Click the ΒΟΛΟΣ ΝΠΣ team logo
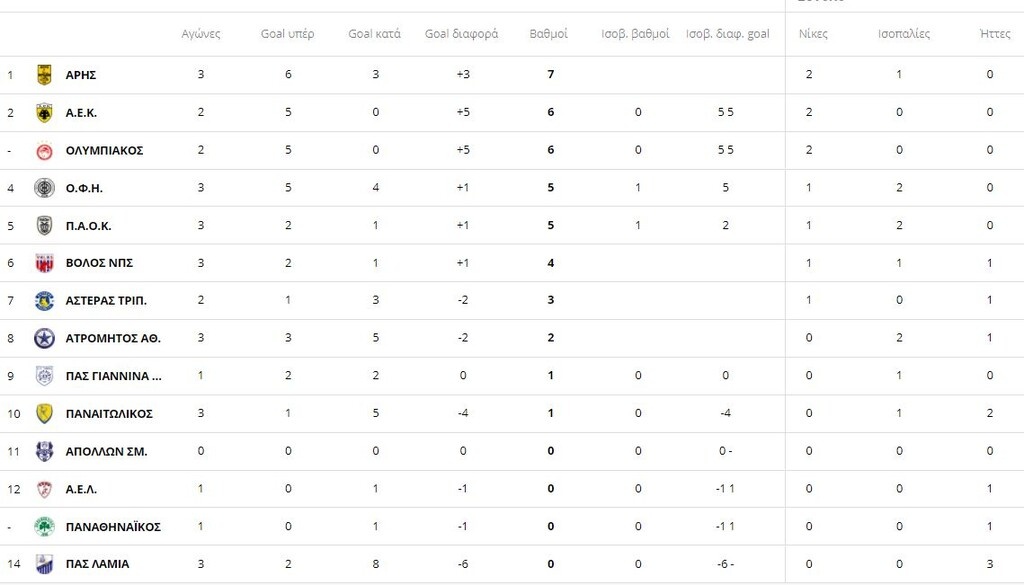The image size is (1024, 585). [44, 263]
